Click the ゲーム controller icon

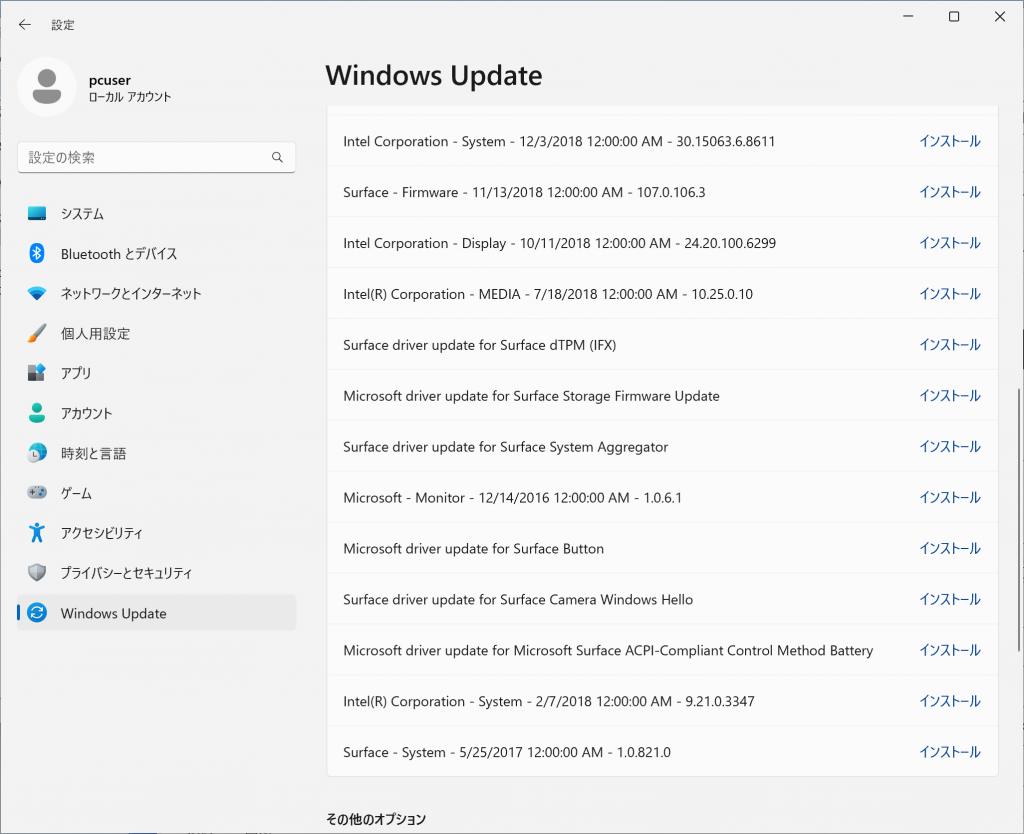click(37, 492)
